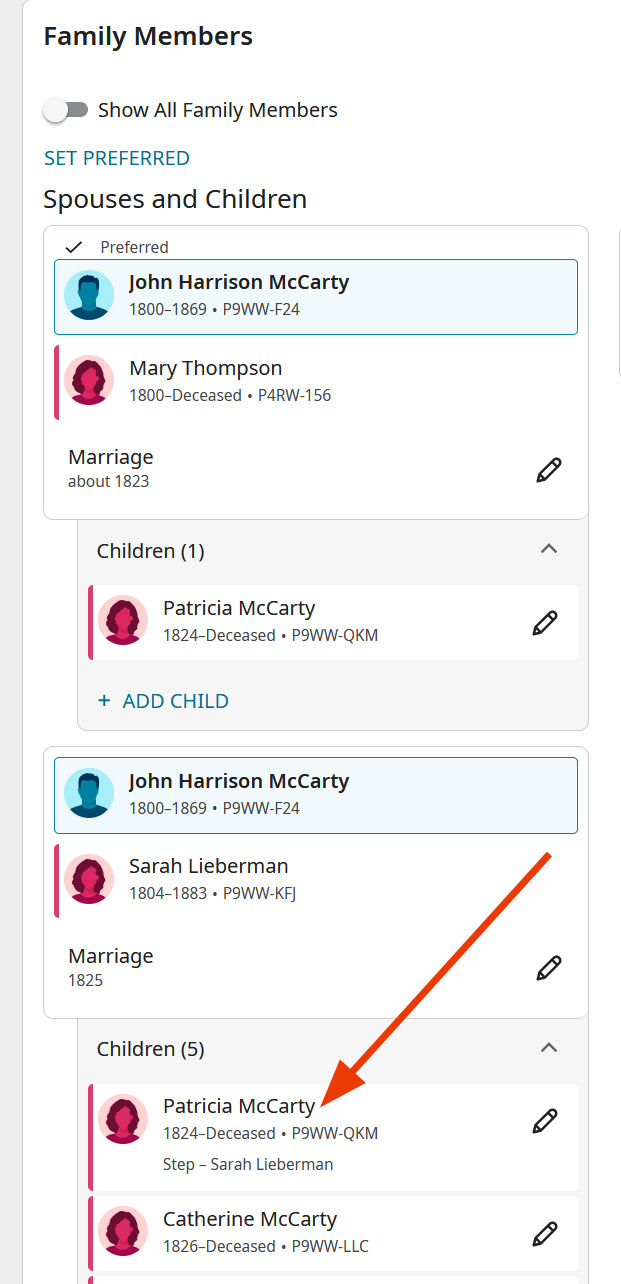This screenshot has width=621, height=1284.
Task: Select the preferred John Harrison McCarty card
Action: pyautogui.click(x=238, y=282)
